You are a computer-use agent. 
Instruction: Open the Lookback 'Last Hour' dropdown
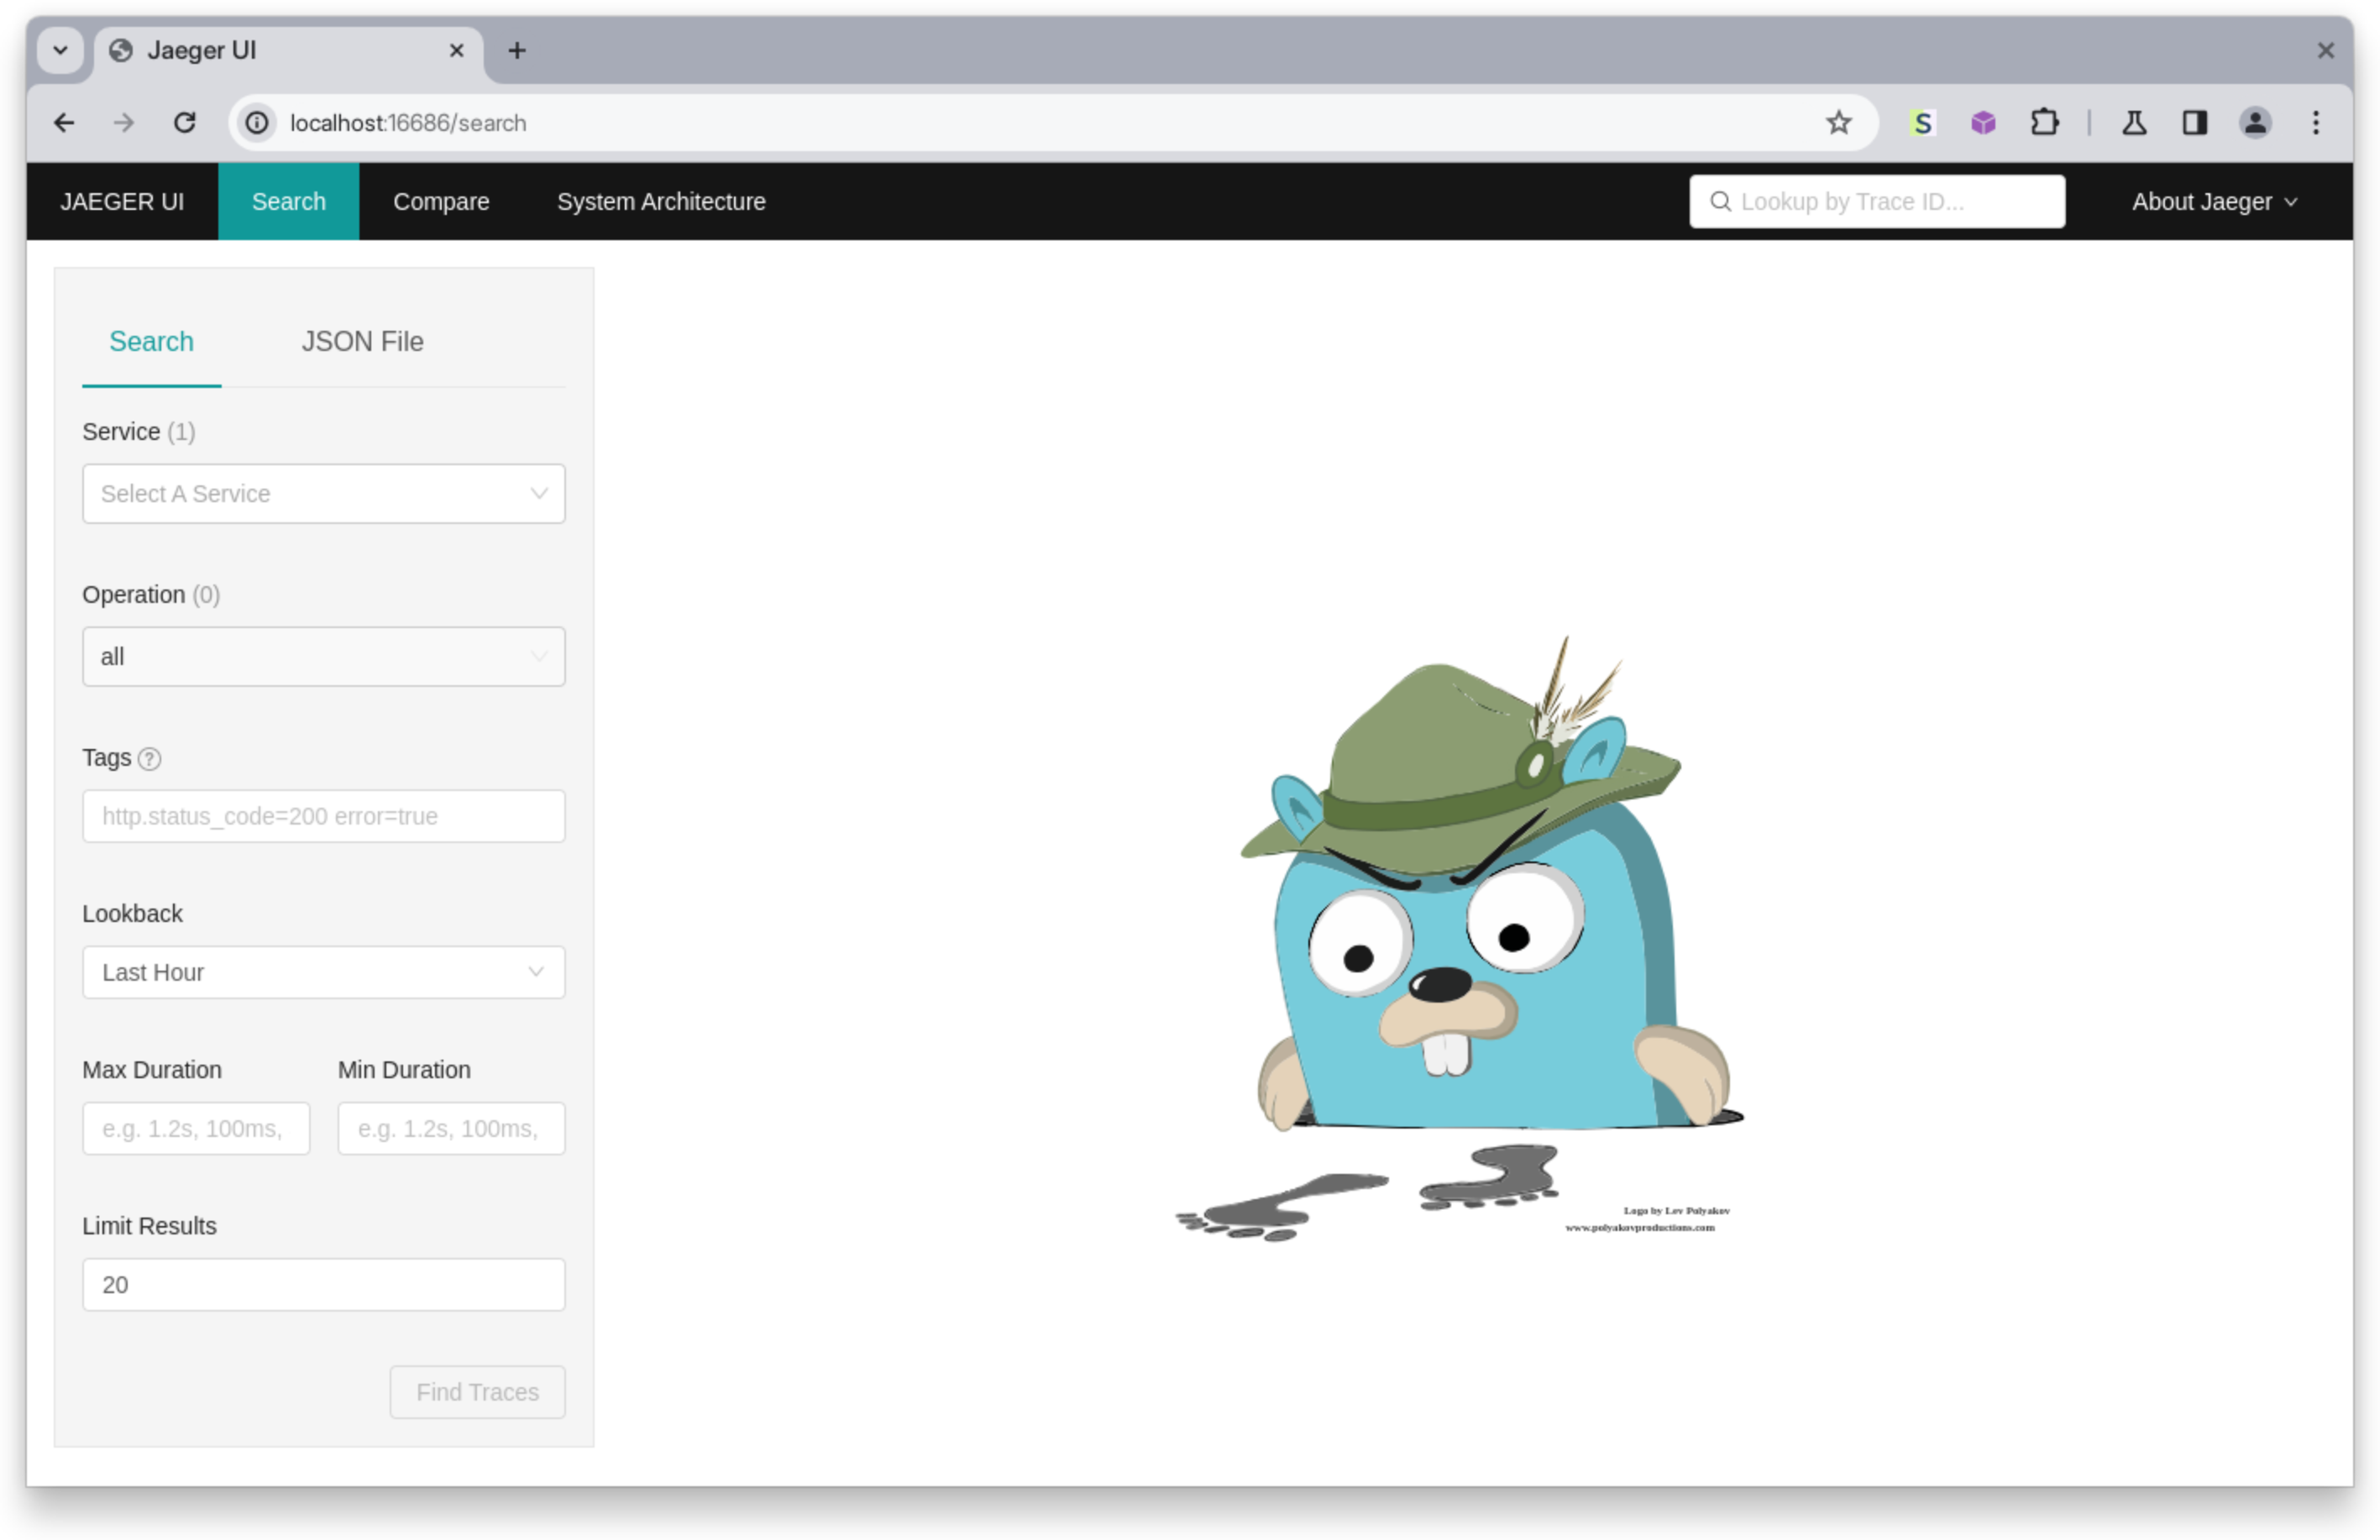324,973
